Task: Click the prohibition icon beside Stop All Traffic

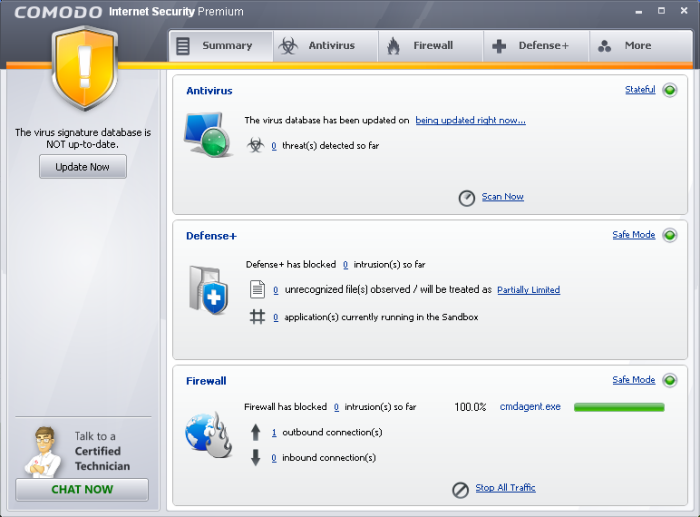Action: click(460, 490)
